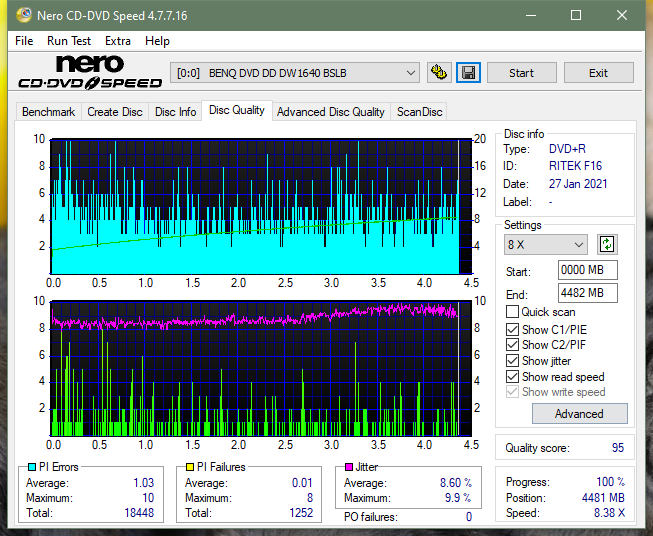Screen dimensions: 653x536
Task: Click the cyan PI Errors color swatch
Action: [x=32, y=467]
